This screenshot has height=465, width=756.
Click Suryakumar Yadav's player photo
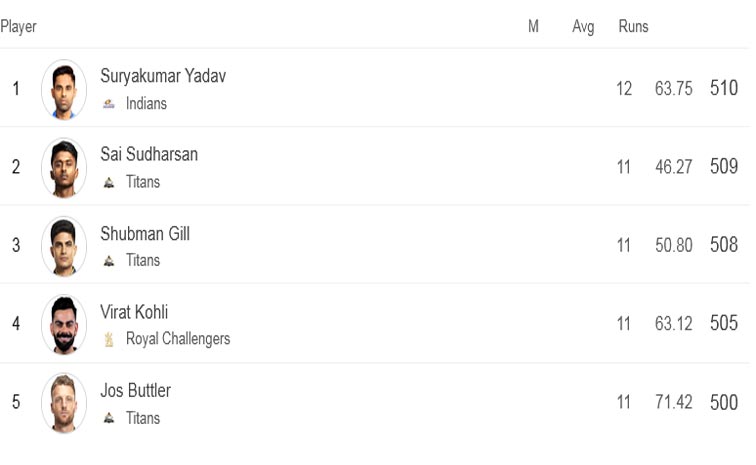[64, 89]
